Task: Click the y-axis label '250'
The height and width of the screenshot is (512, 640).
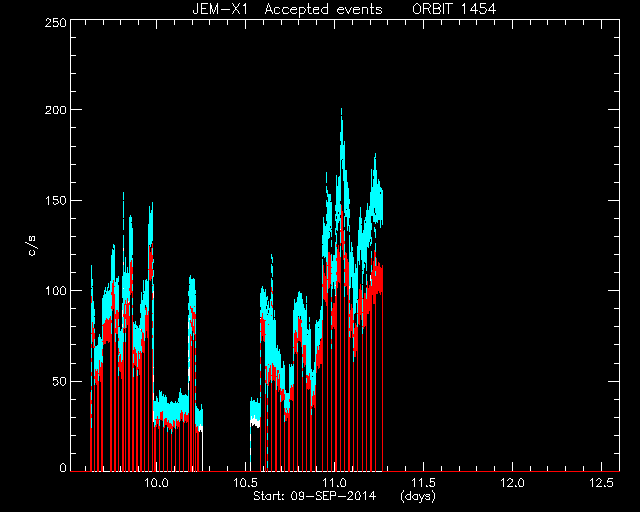Action: point(55,22)
